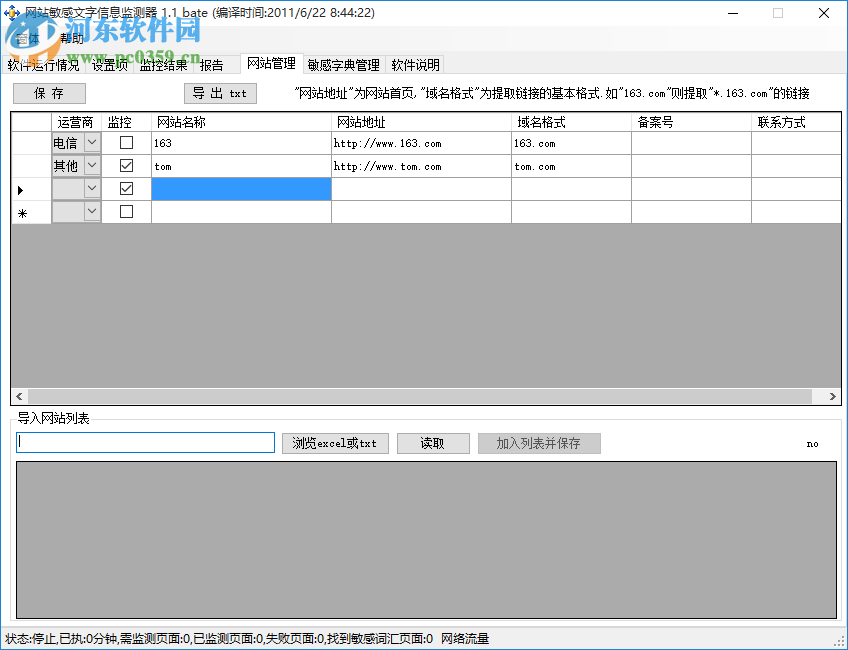Image resolution: width=848 pixels, height=650 pixels.
Task: Browse for an excel or txt file
Action: pyautogui.click(x=335, y=443)
